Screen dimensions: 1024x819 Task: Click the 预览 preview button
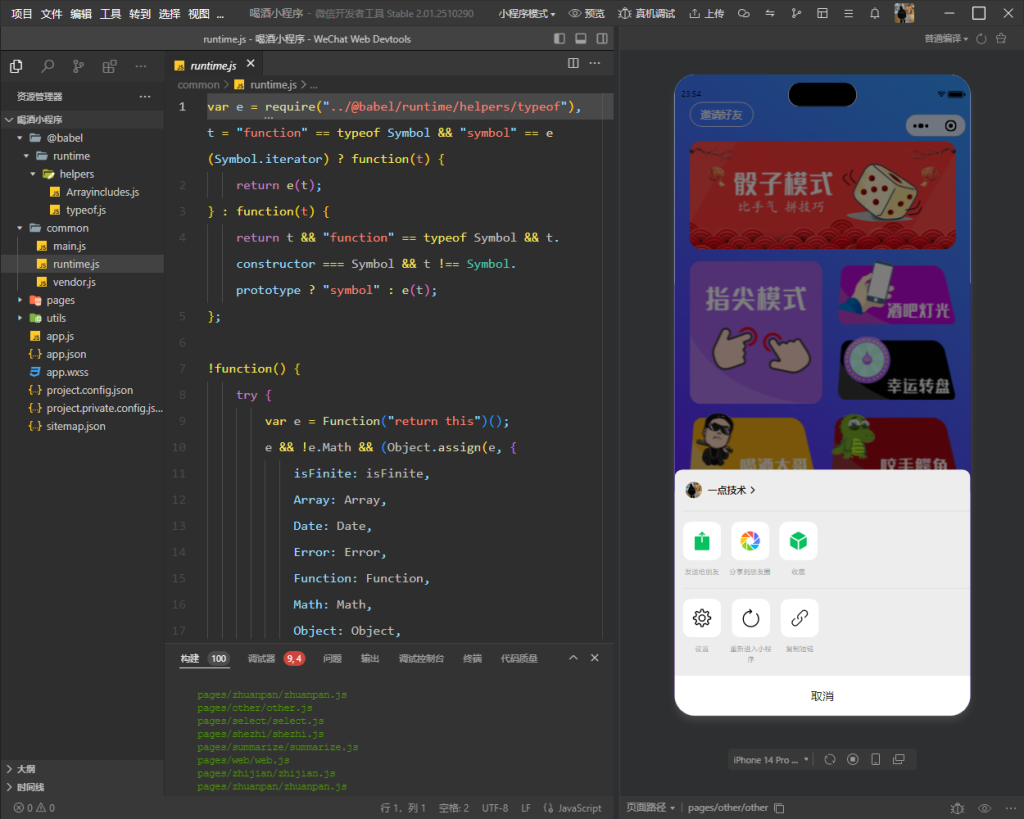click(586, 14)
